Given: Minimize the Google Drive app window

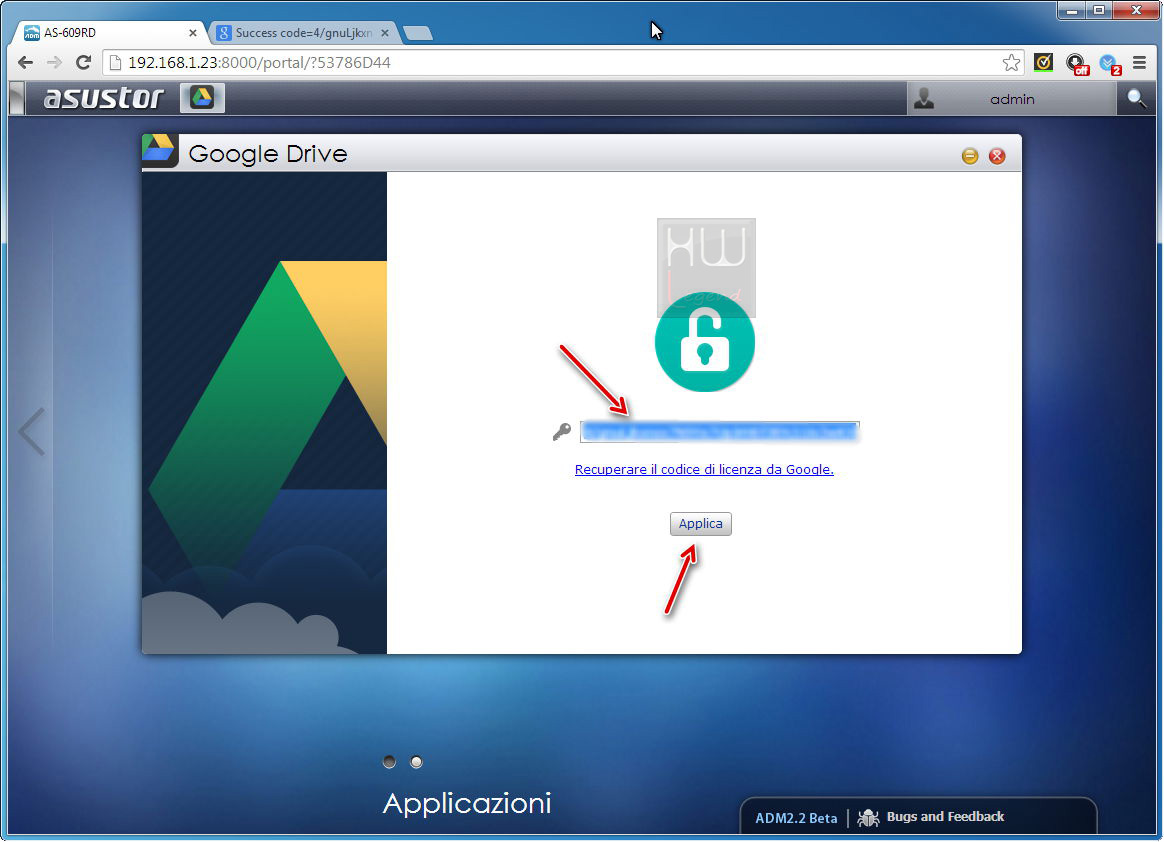Looking at the screenshot, I should pyautogui.click(x=970, y=156).
